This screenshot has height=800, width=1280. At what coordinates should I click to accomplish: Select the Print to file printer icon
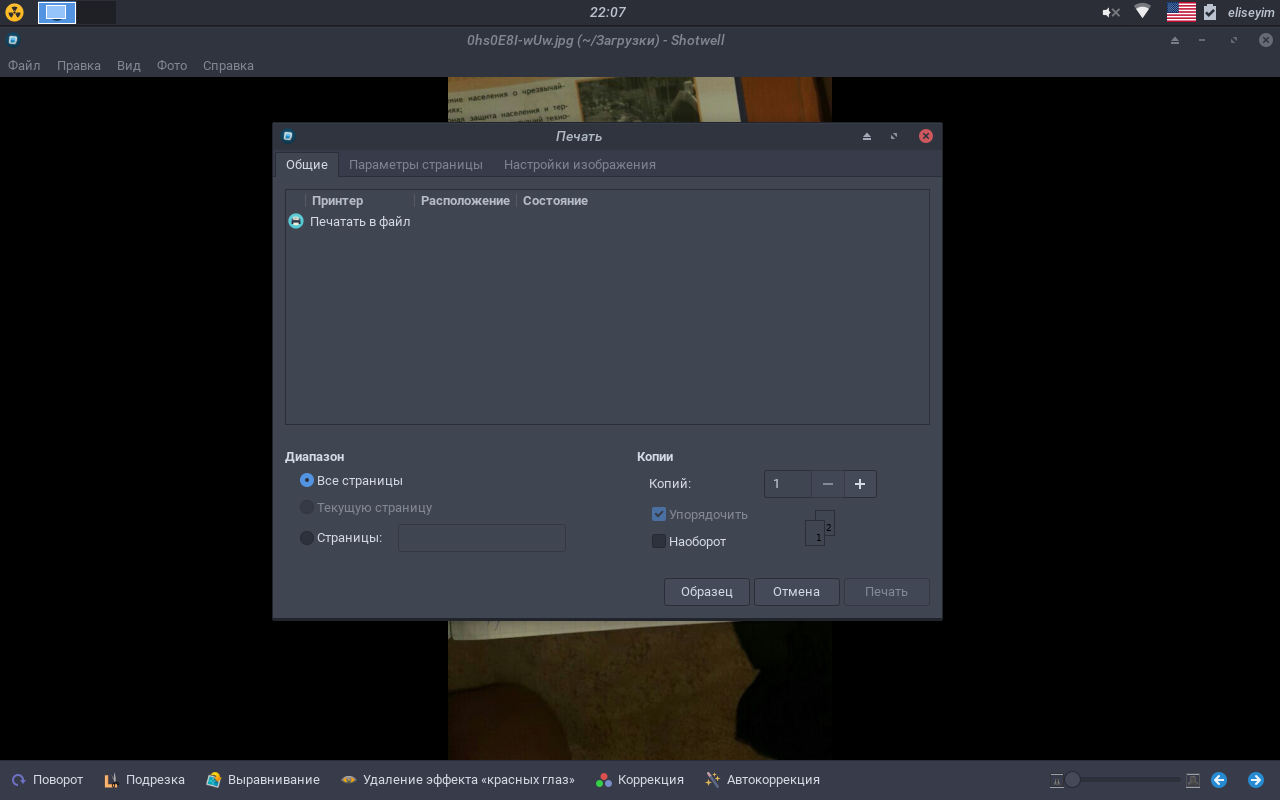click(296, 221)
